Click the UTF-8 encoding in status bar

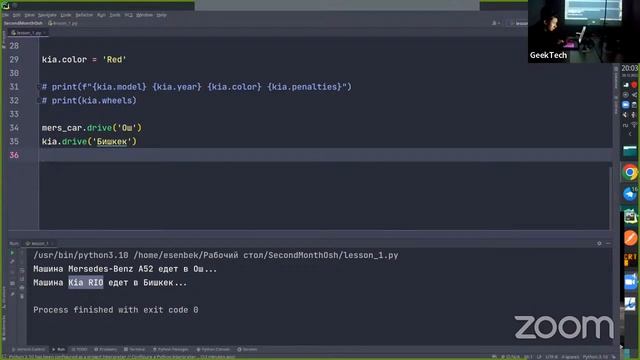point(551,357)
